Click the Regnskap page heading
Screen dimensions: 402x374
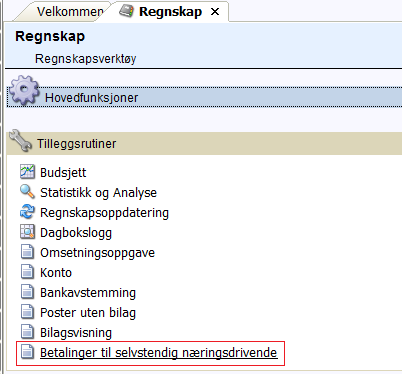[x=50, y=36]
